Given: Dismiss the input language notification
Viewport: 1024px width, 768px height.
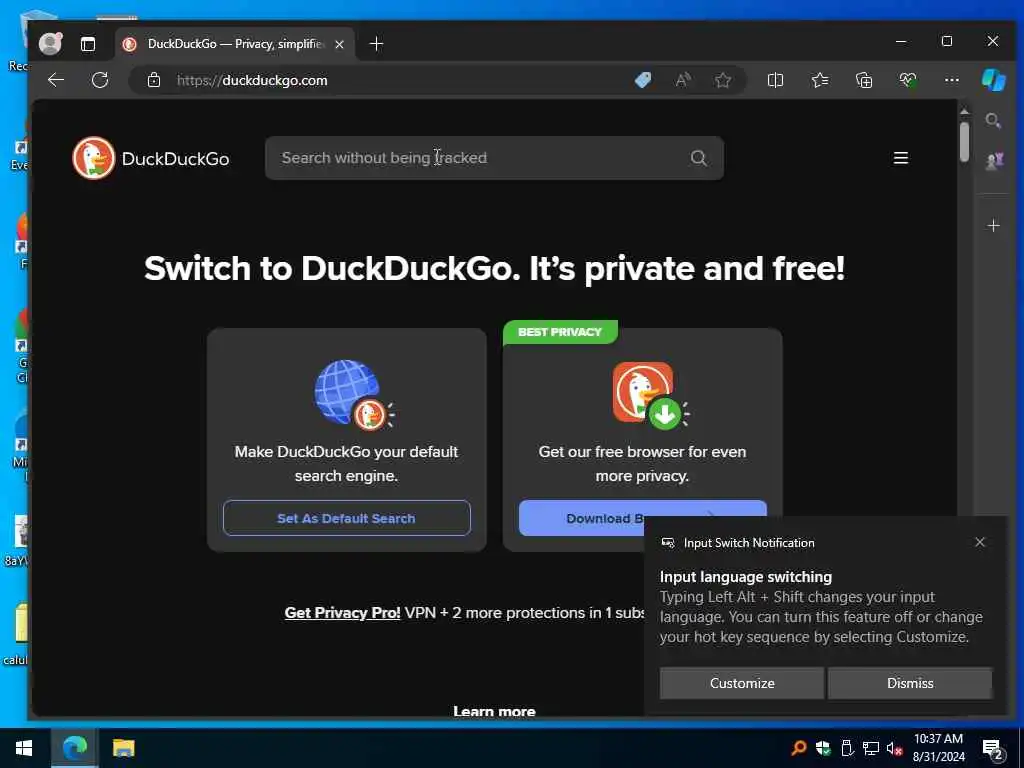Looking at the screenshot, I should tap(910, 683).
